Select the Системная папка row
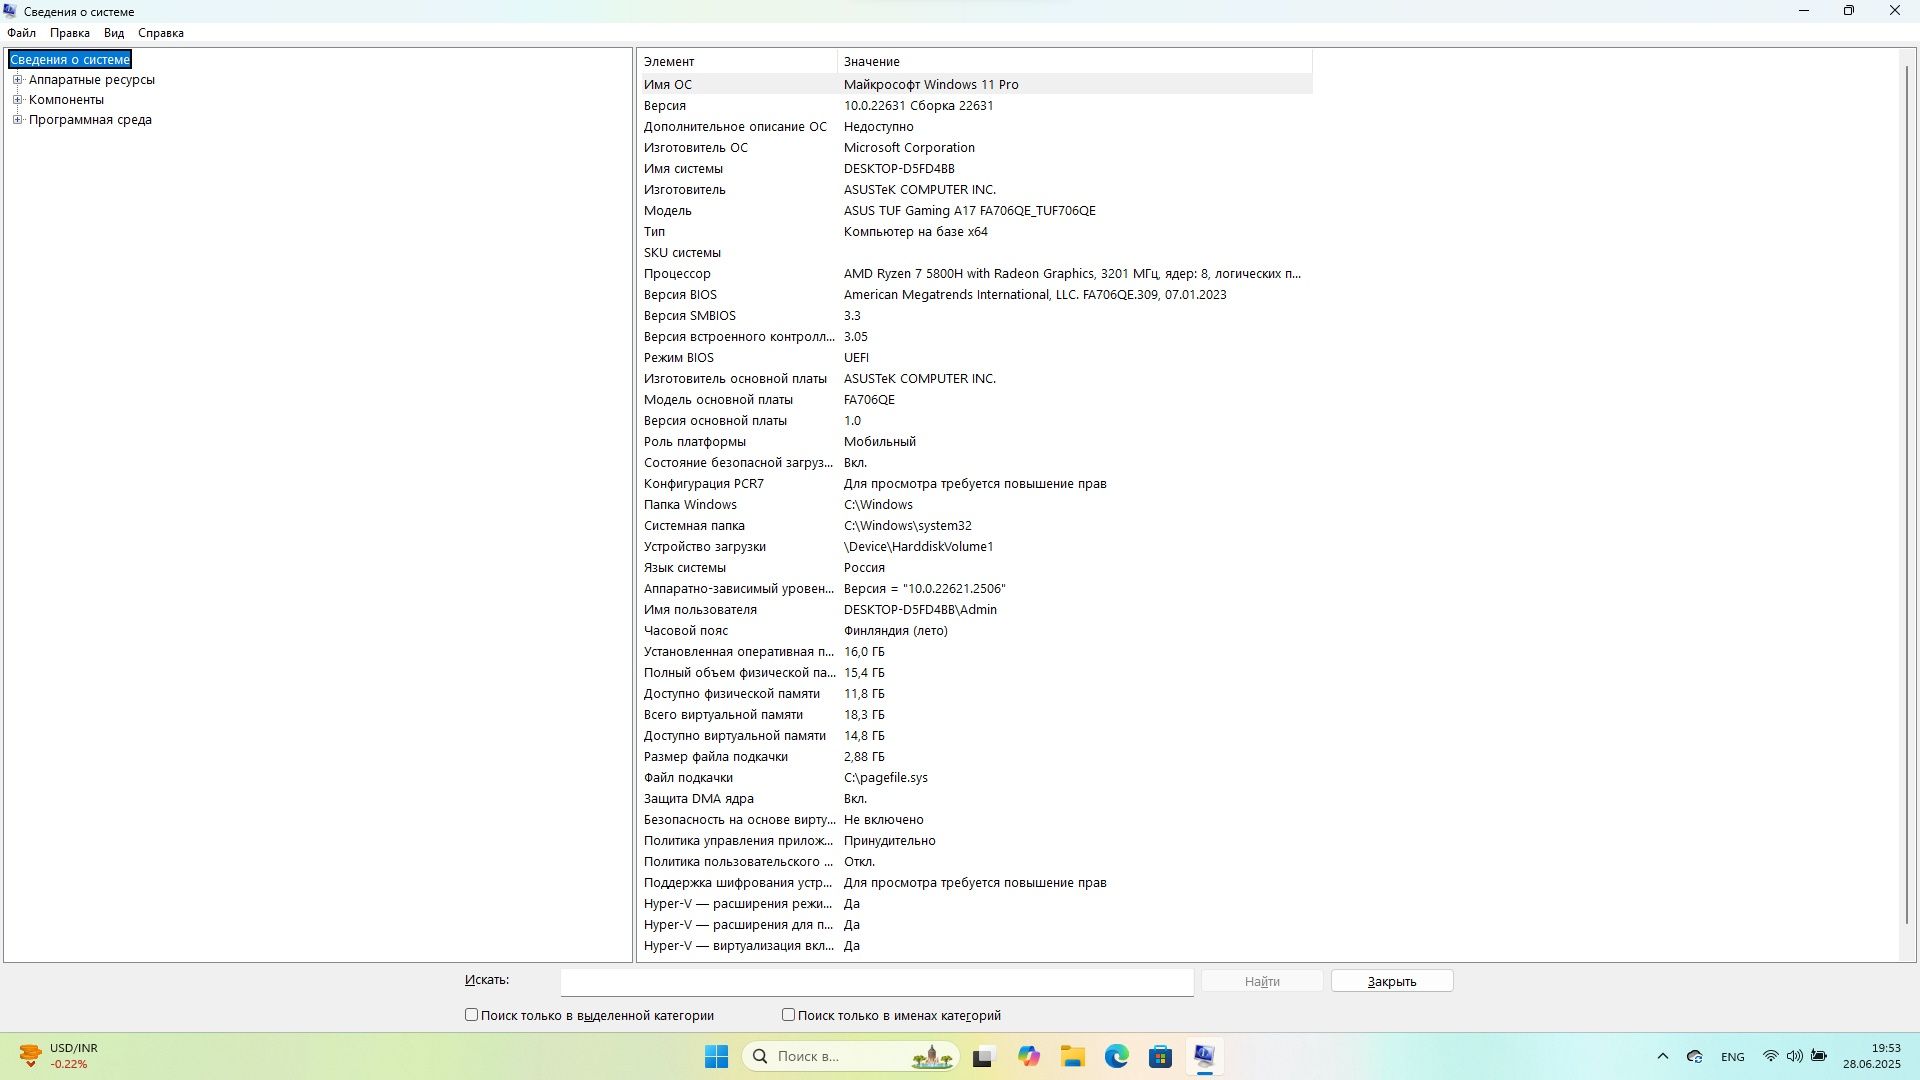 (975, 526)
